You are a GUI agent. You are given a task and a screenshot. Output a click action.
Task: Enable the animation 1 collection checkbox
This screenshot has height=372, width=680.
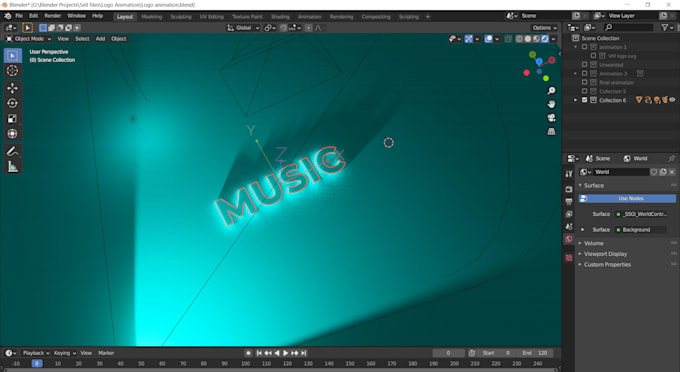pos(585,47)
